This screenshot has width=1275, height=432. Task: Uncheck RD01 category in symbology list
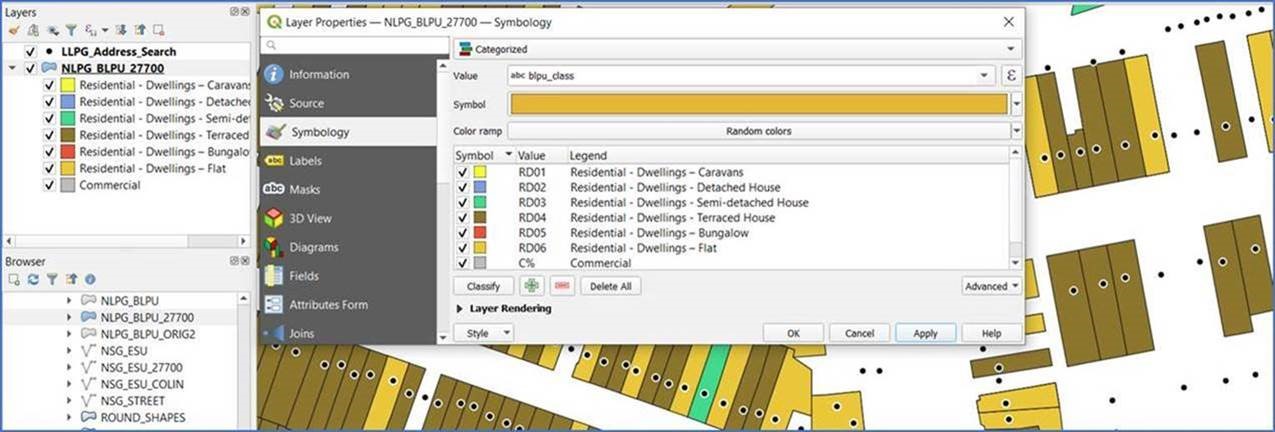point(462,172)
